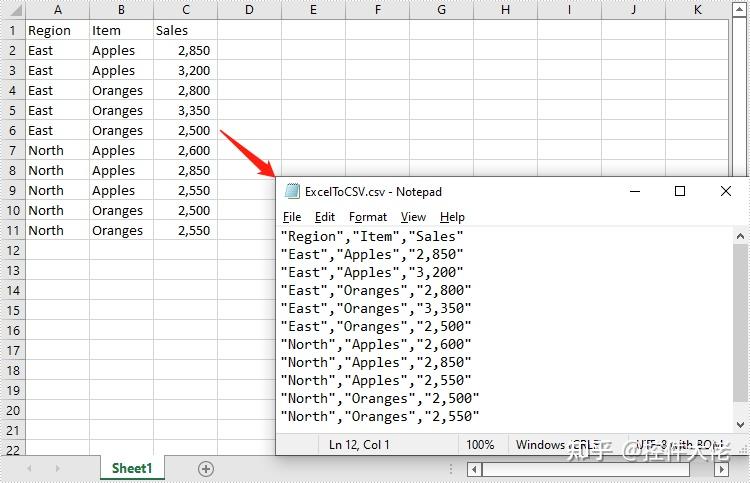Click the Notepad line "North","Oranges","2,550"

pyautogui.click(x=380, y=417)
